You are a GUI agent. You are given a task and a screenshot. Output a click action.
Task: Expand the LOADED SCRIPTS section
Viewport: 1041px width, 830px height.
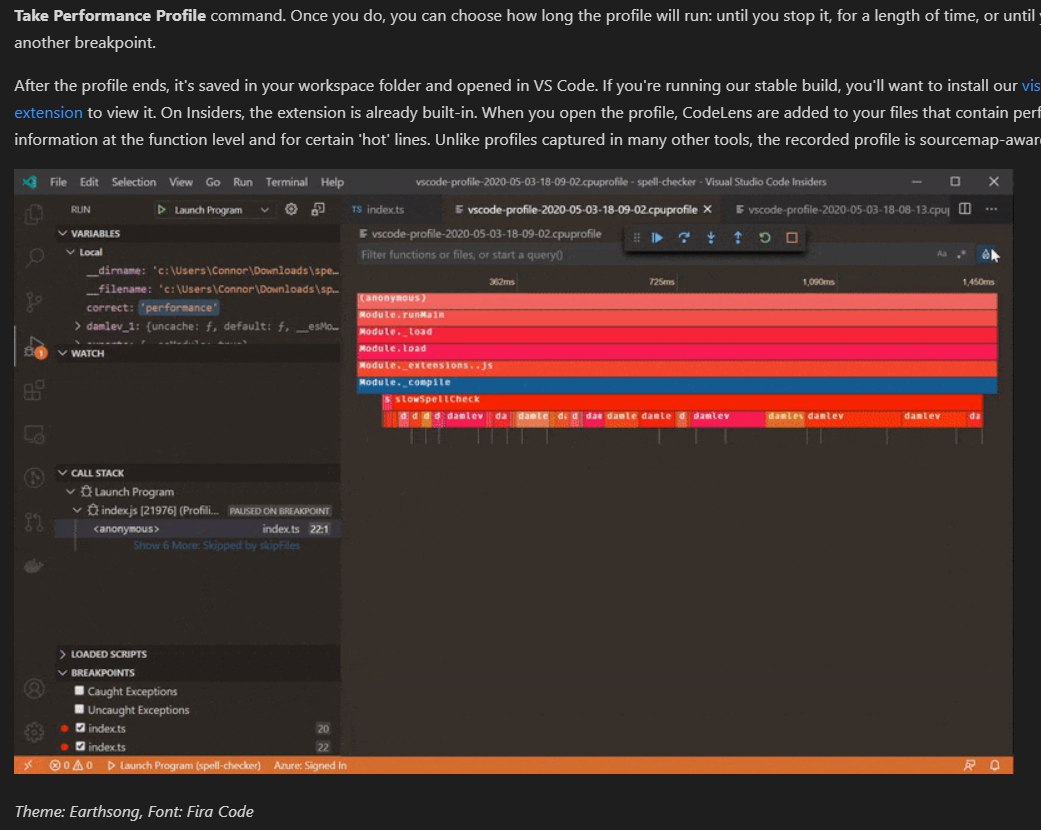point(62,654)
